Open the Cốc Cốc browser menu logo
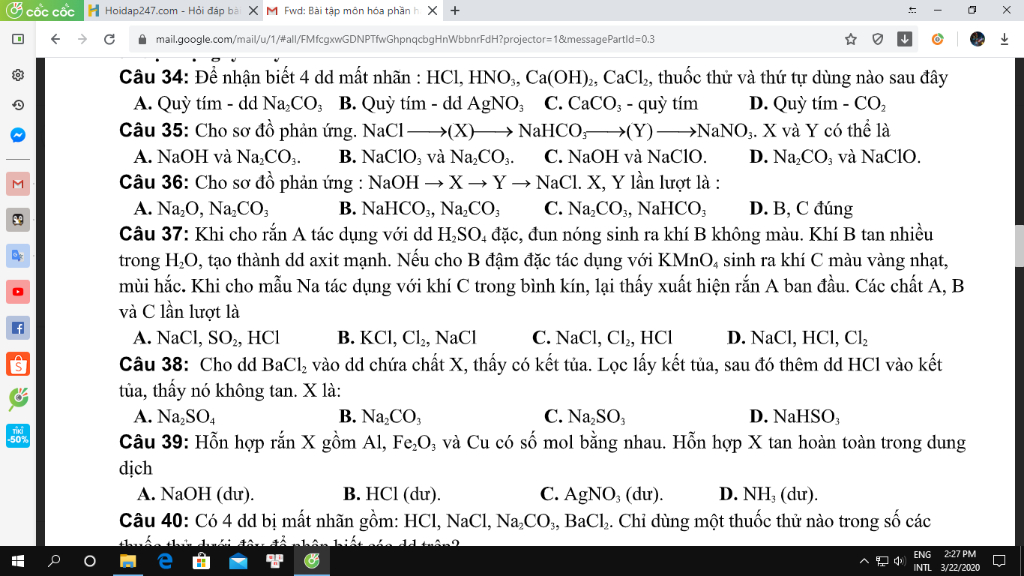 pos(40,10)
